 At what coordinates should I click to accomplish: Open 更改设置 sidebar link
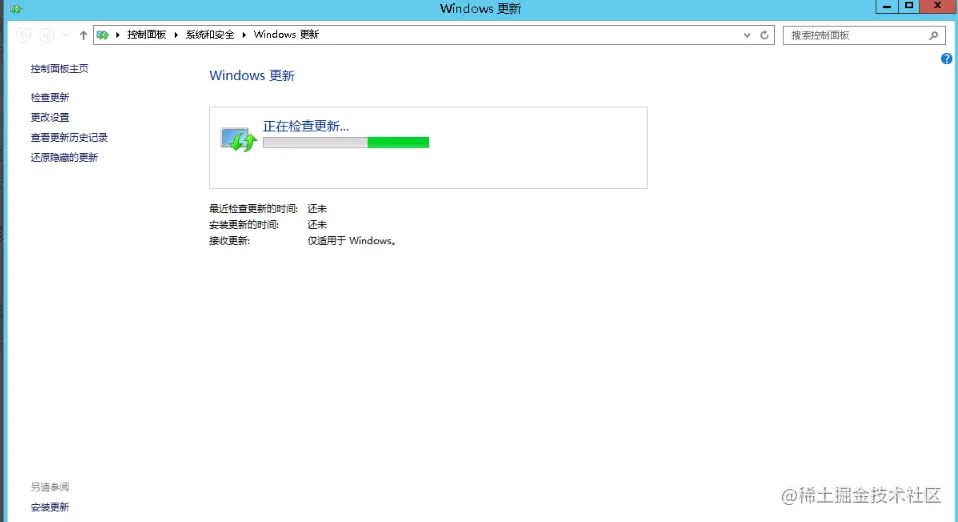[x=50, y=117]
